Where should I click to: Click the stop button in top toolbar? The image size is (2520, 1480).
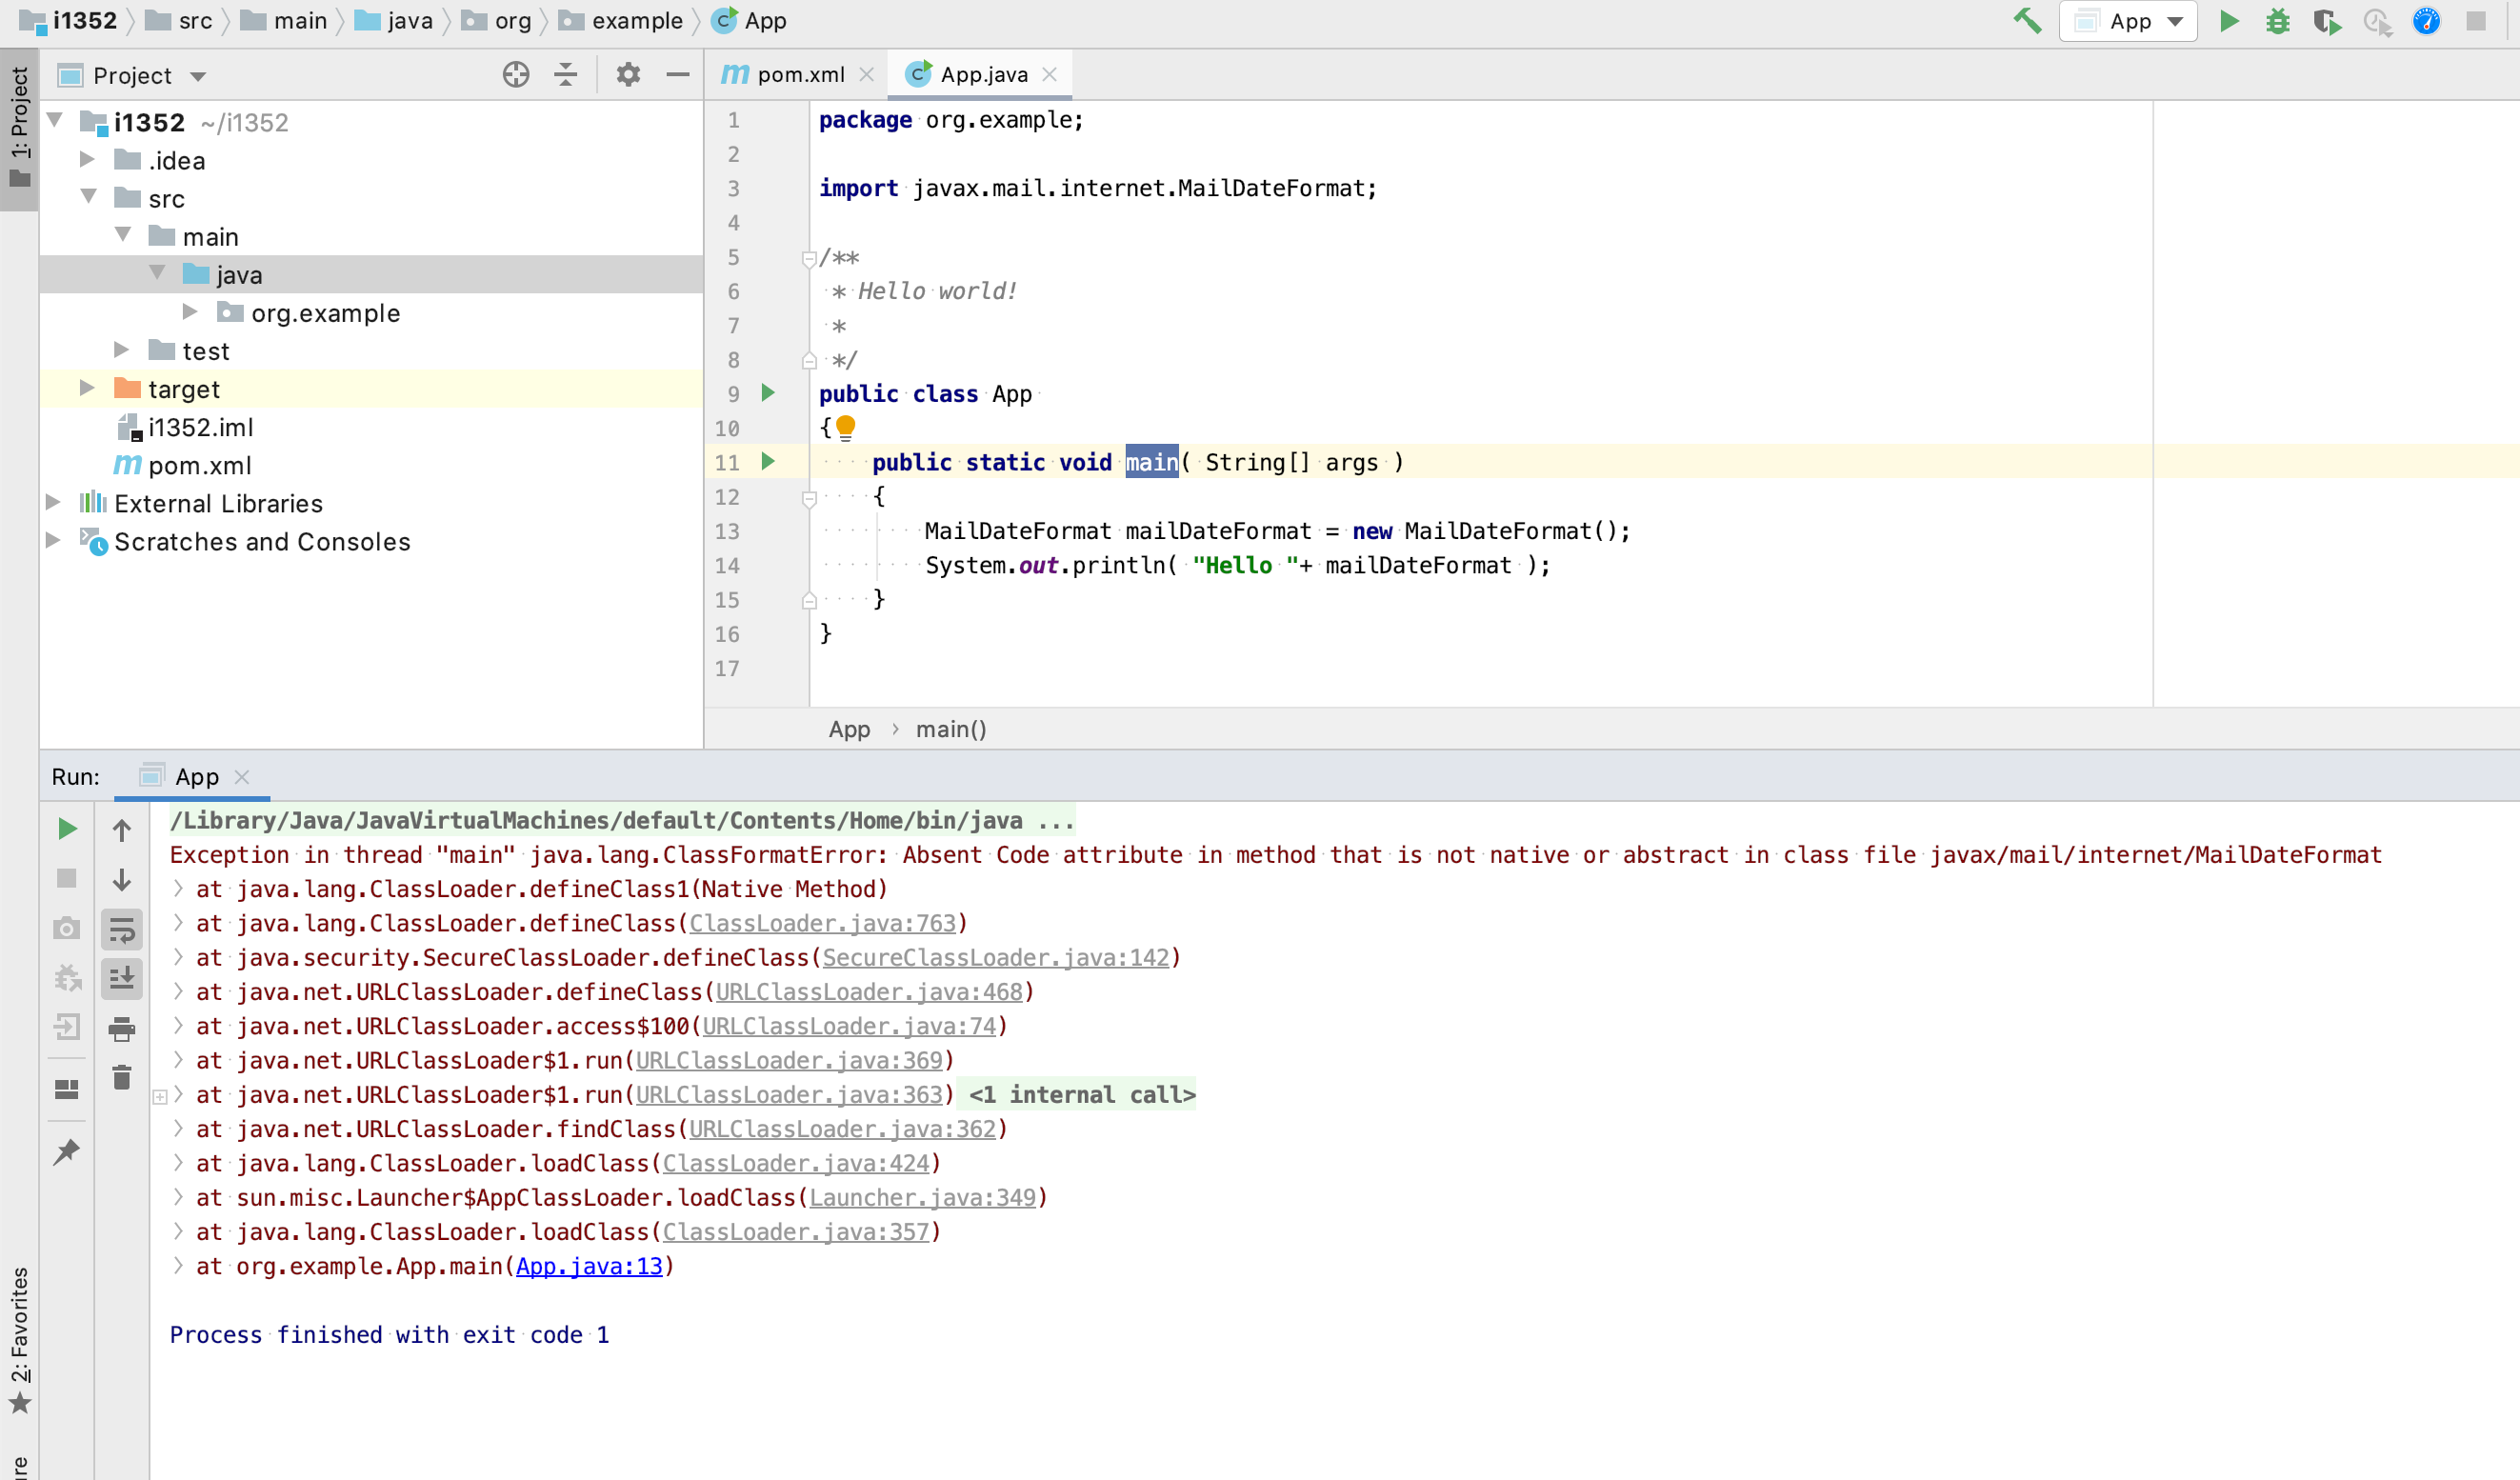click(x=2475, y=21)
